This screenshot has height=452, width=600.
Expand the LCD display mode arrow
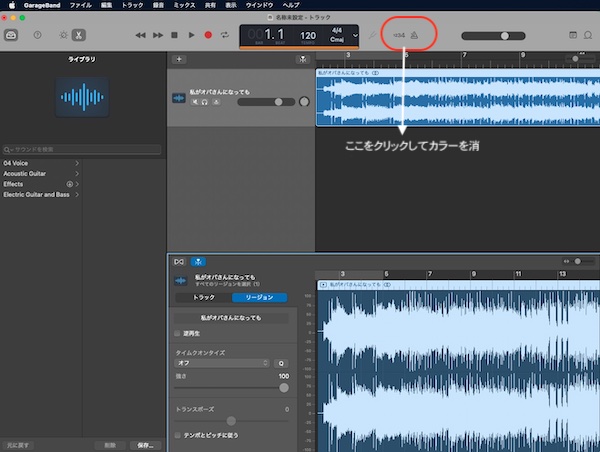355,36
